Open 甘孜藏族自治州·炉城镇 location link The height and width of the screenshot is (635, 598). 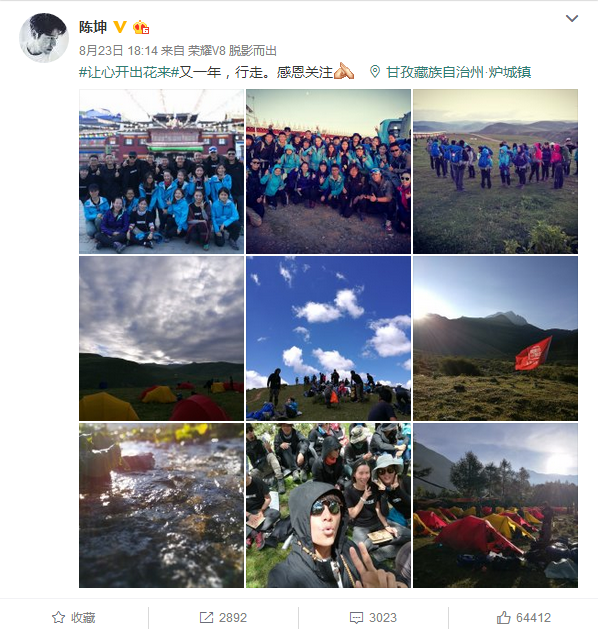[459, 72]
